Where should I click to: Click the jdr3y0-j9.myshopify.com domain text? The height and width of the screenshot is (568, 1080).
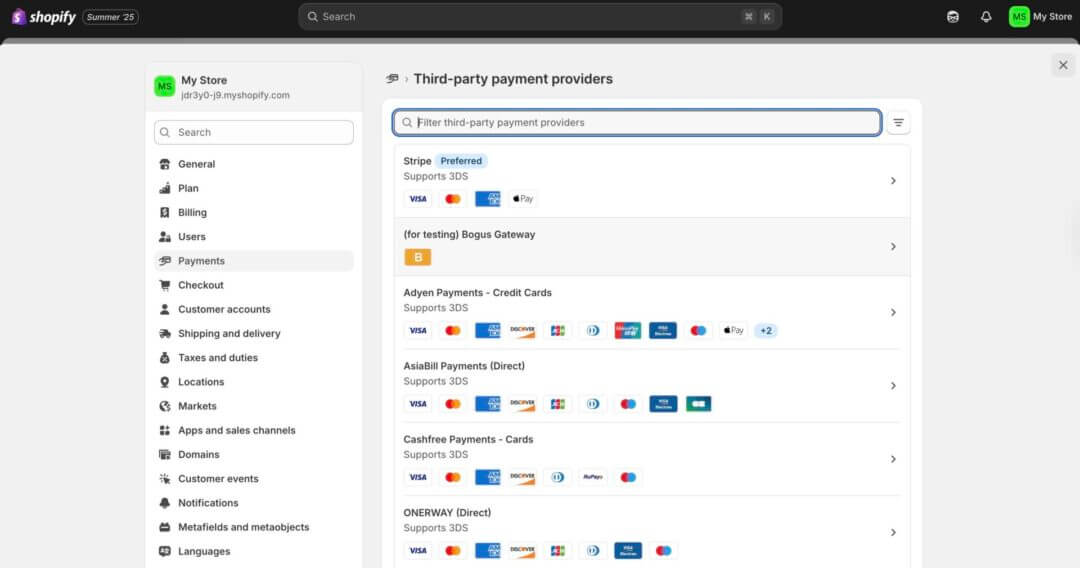(236, 95)
